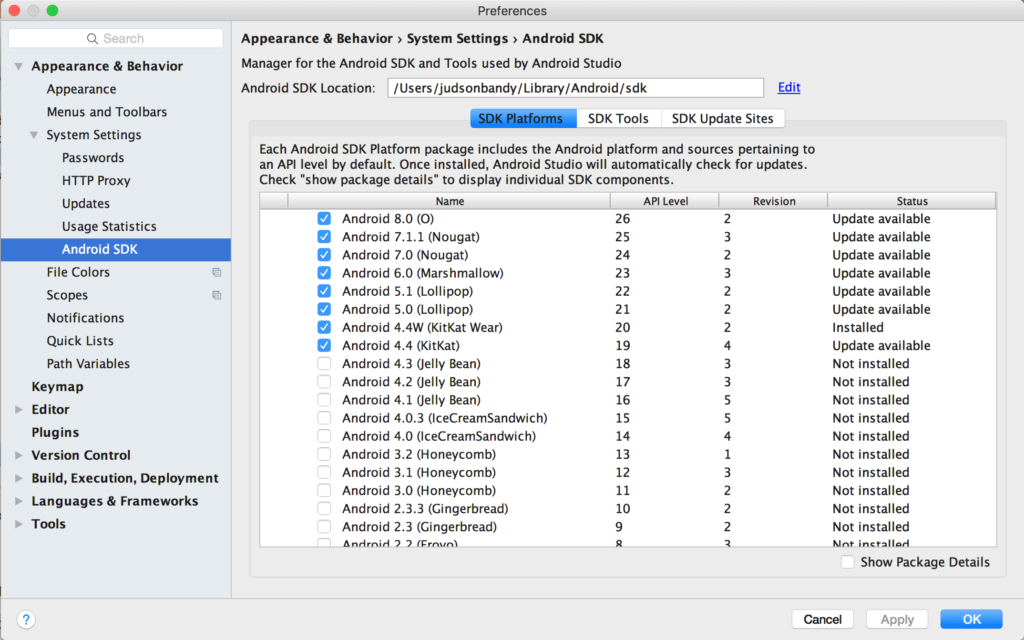This screenshot has width=1024, height=640.
Task: Click Android 3.1 (Honeycomb) row name
Action: (419, 472)
